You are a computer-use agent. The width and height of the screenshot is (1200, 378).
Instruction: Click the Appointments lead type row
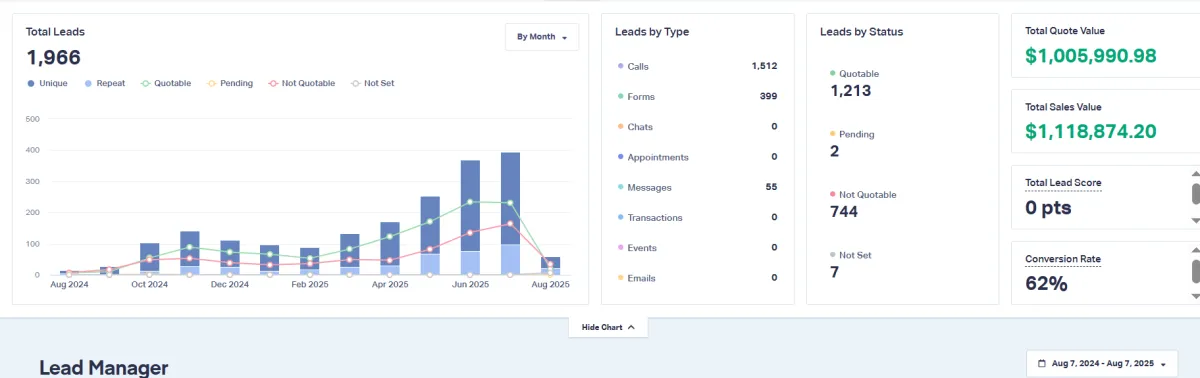(x=698, y=157)
